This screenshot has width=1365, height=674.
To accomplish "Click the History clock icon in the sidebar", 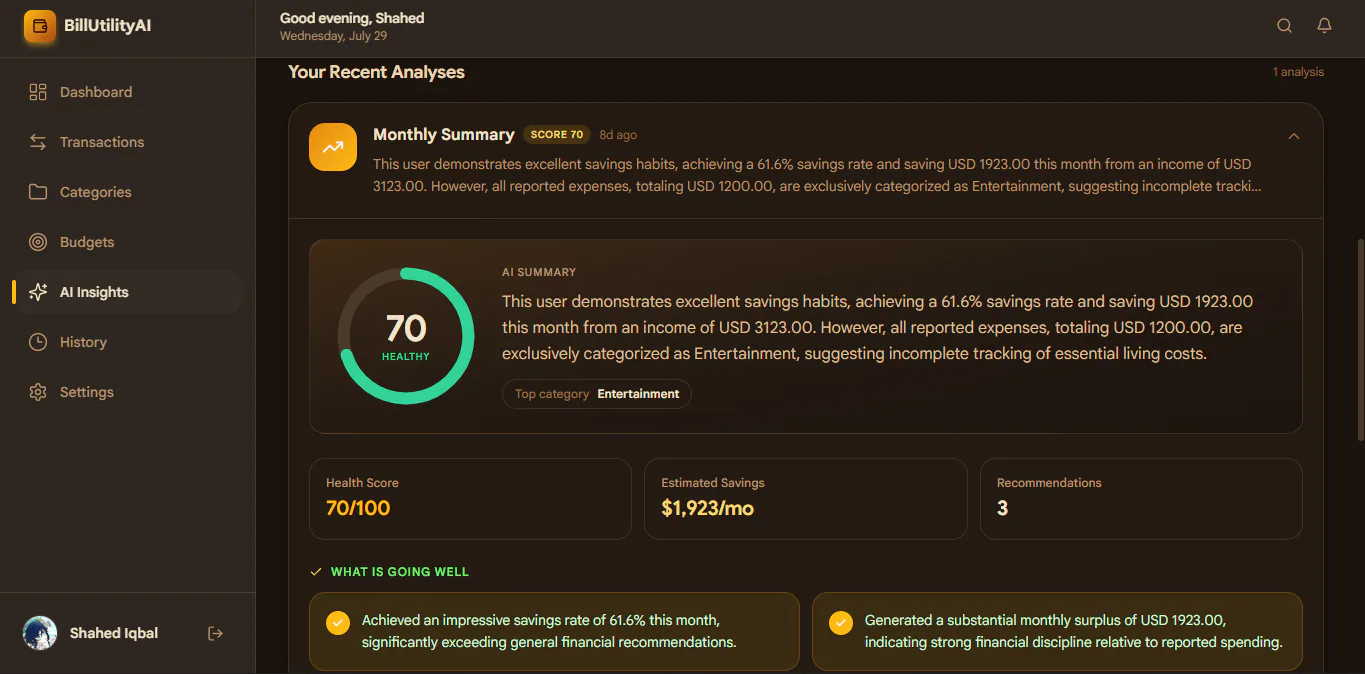I will (38, 342).
